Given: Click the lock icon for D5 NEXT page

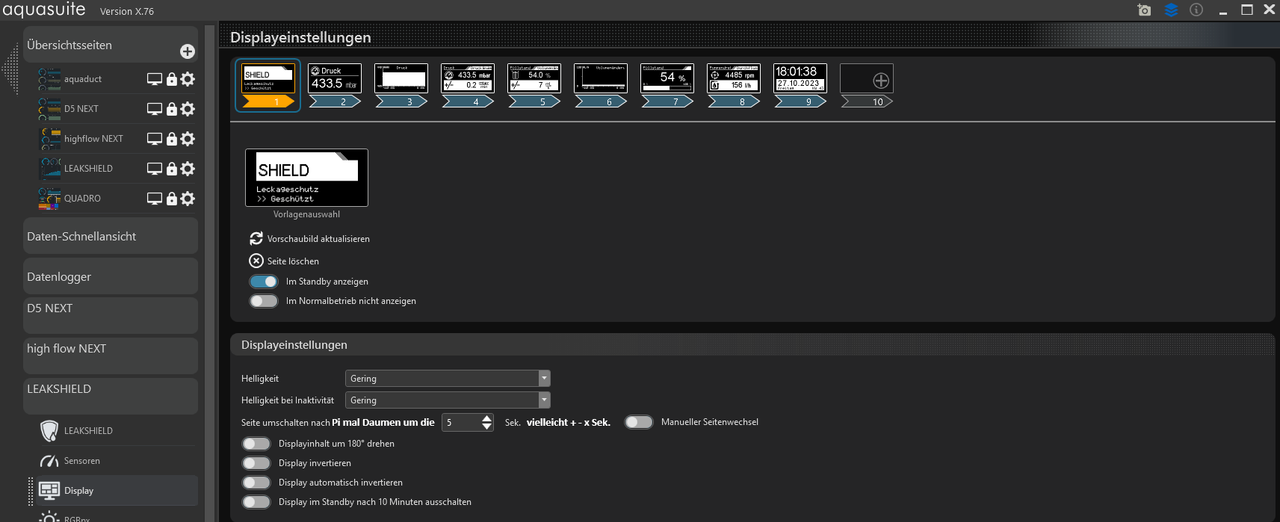Looking at the screenshot, I should point(171,109).
